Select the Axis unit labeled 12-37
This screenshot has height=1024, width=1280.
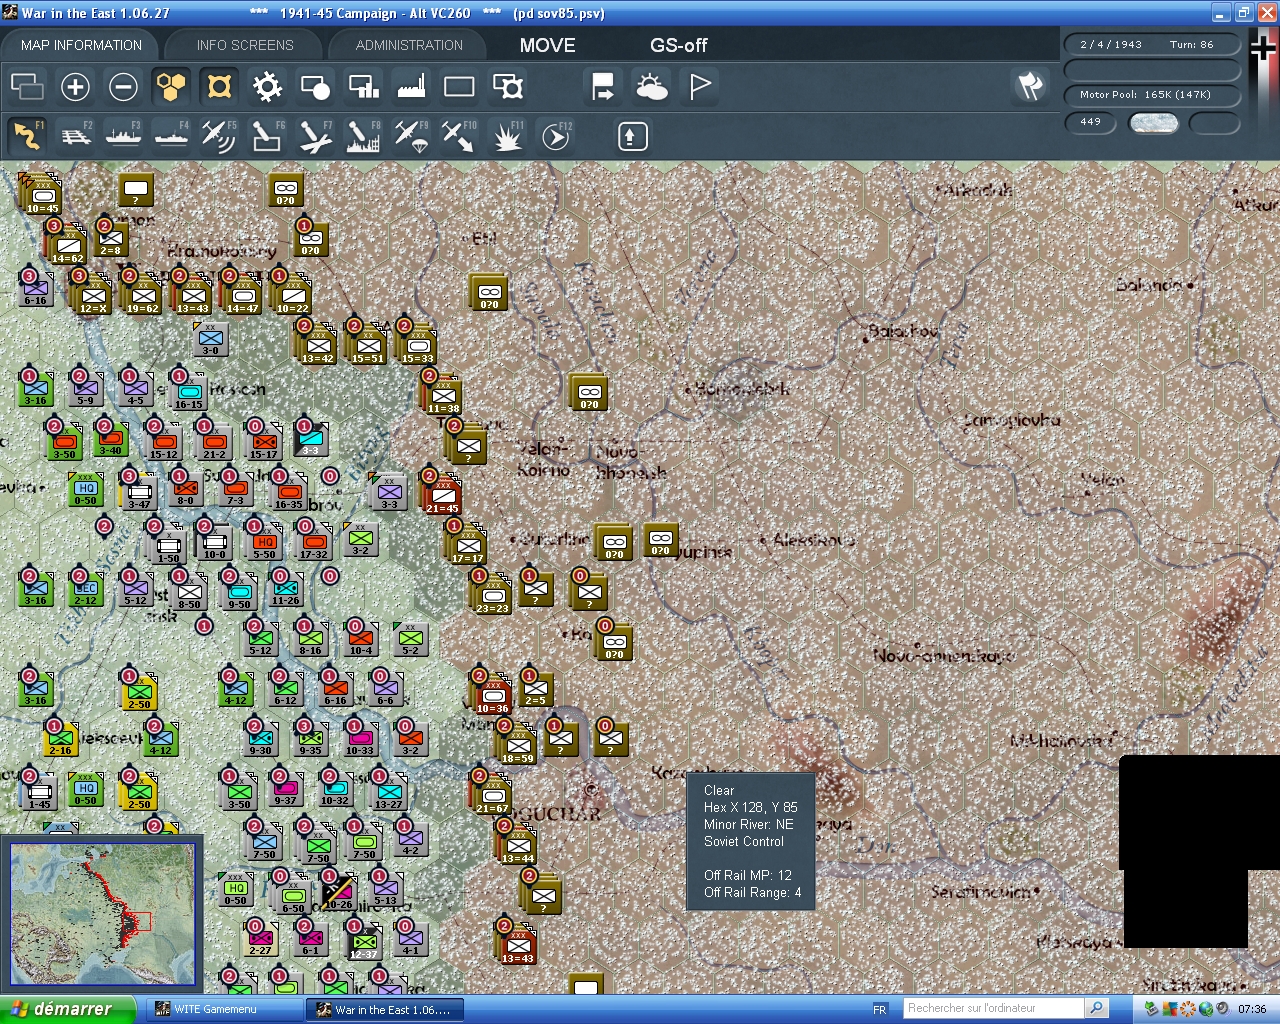363,943
